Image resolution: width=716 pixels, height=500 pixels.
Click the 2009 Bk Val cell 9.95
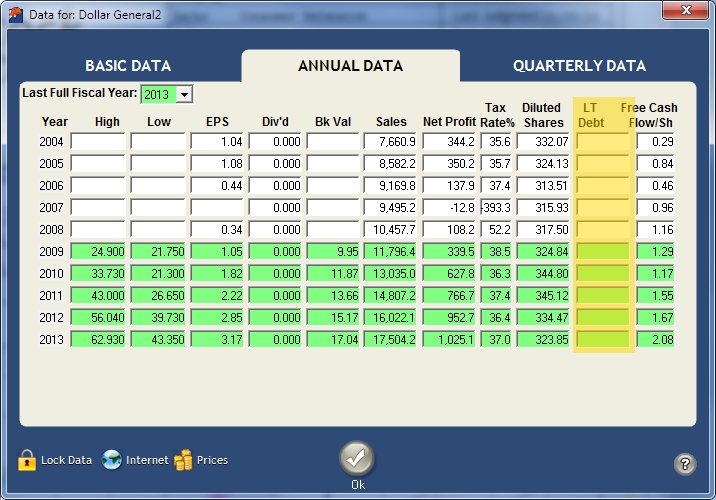(x=333, y=252)
